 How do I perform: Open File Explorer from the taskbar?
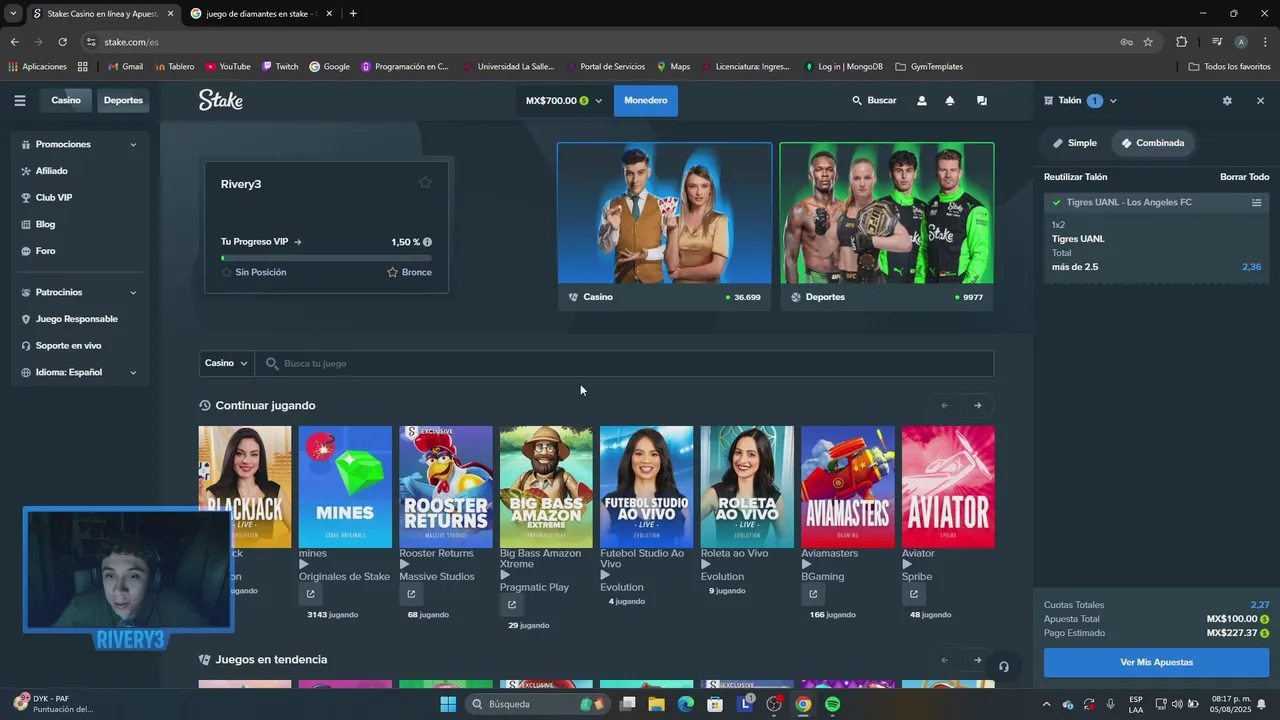656,704
